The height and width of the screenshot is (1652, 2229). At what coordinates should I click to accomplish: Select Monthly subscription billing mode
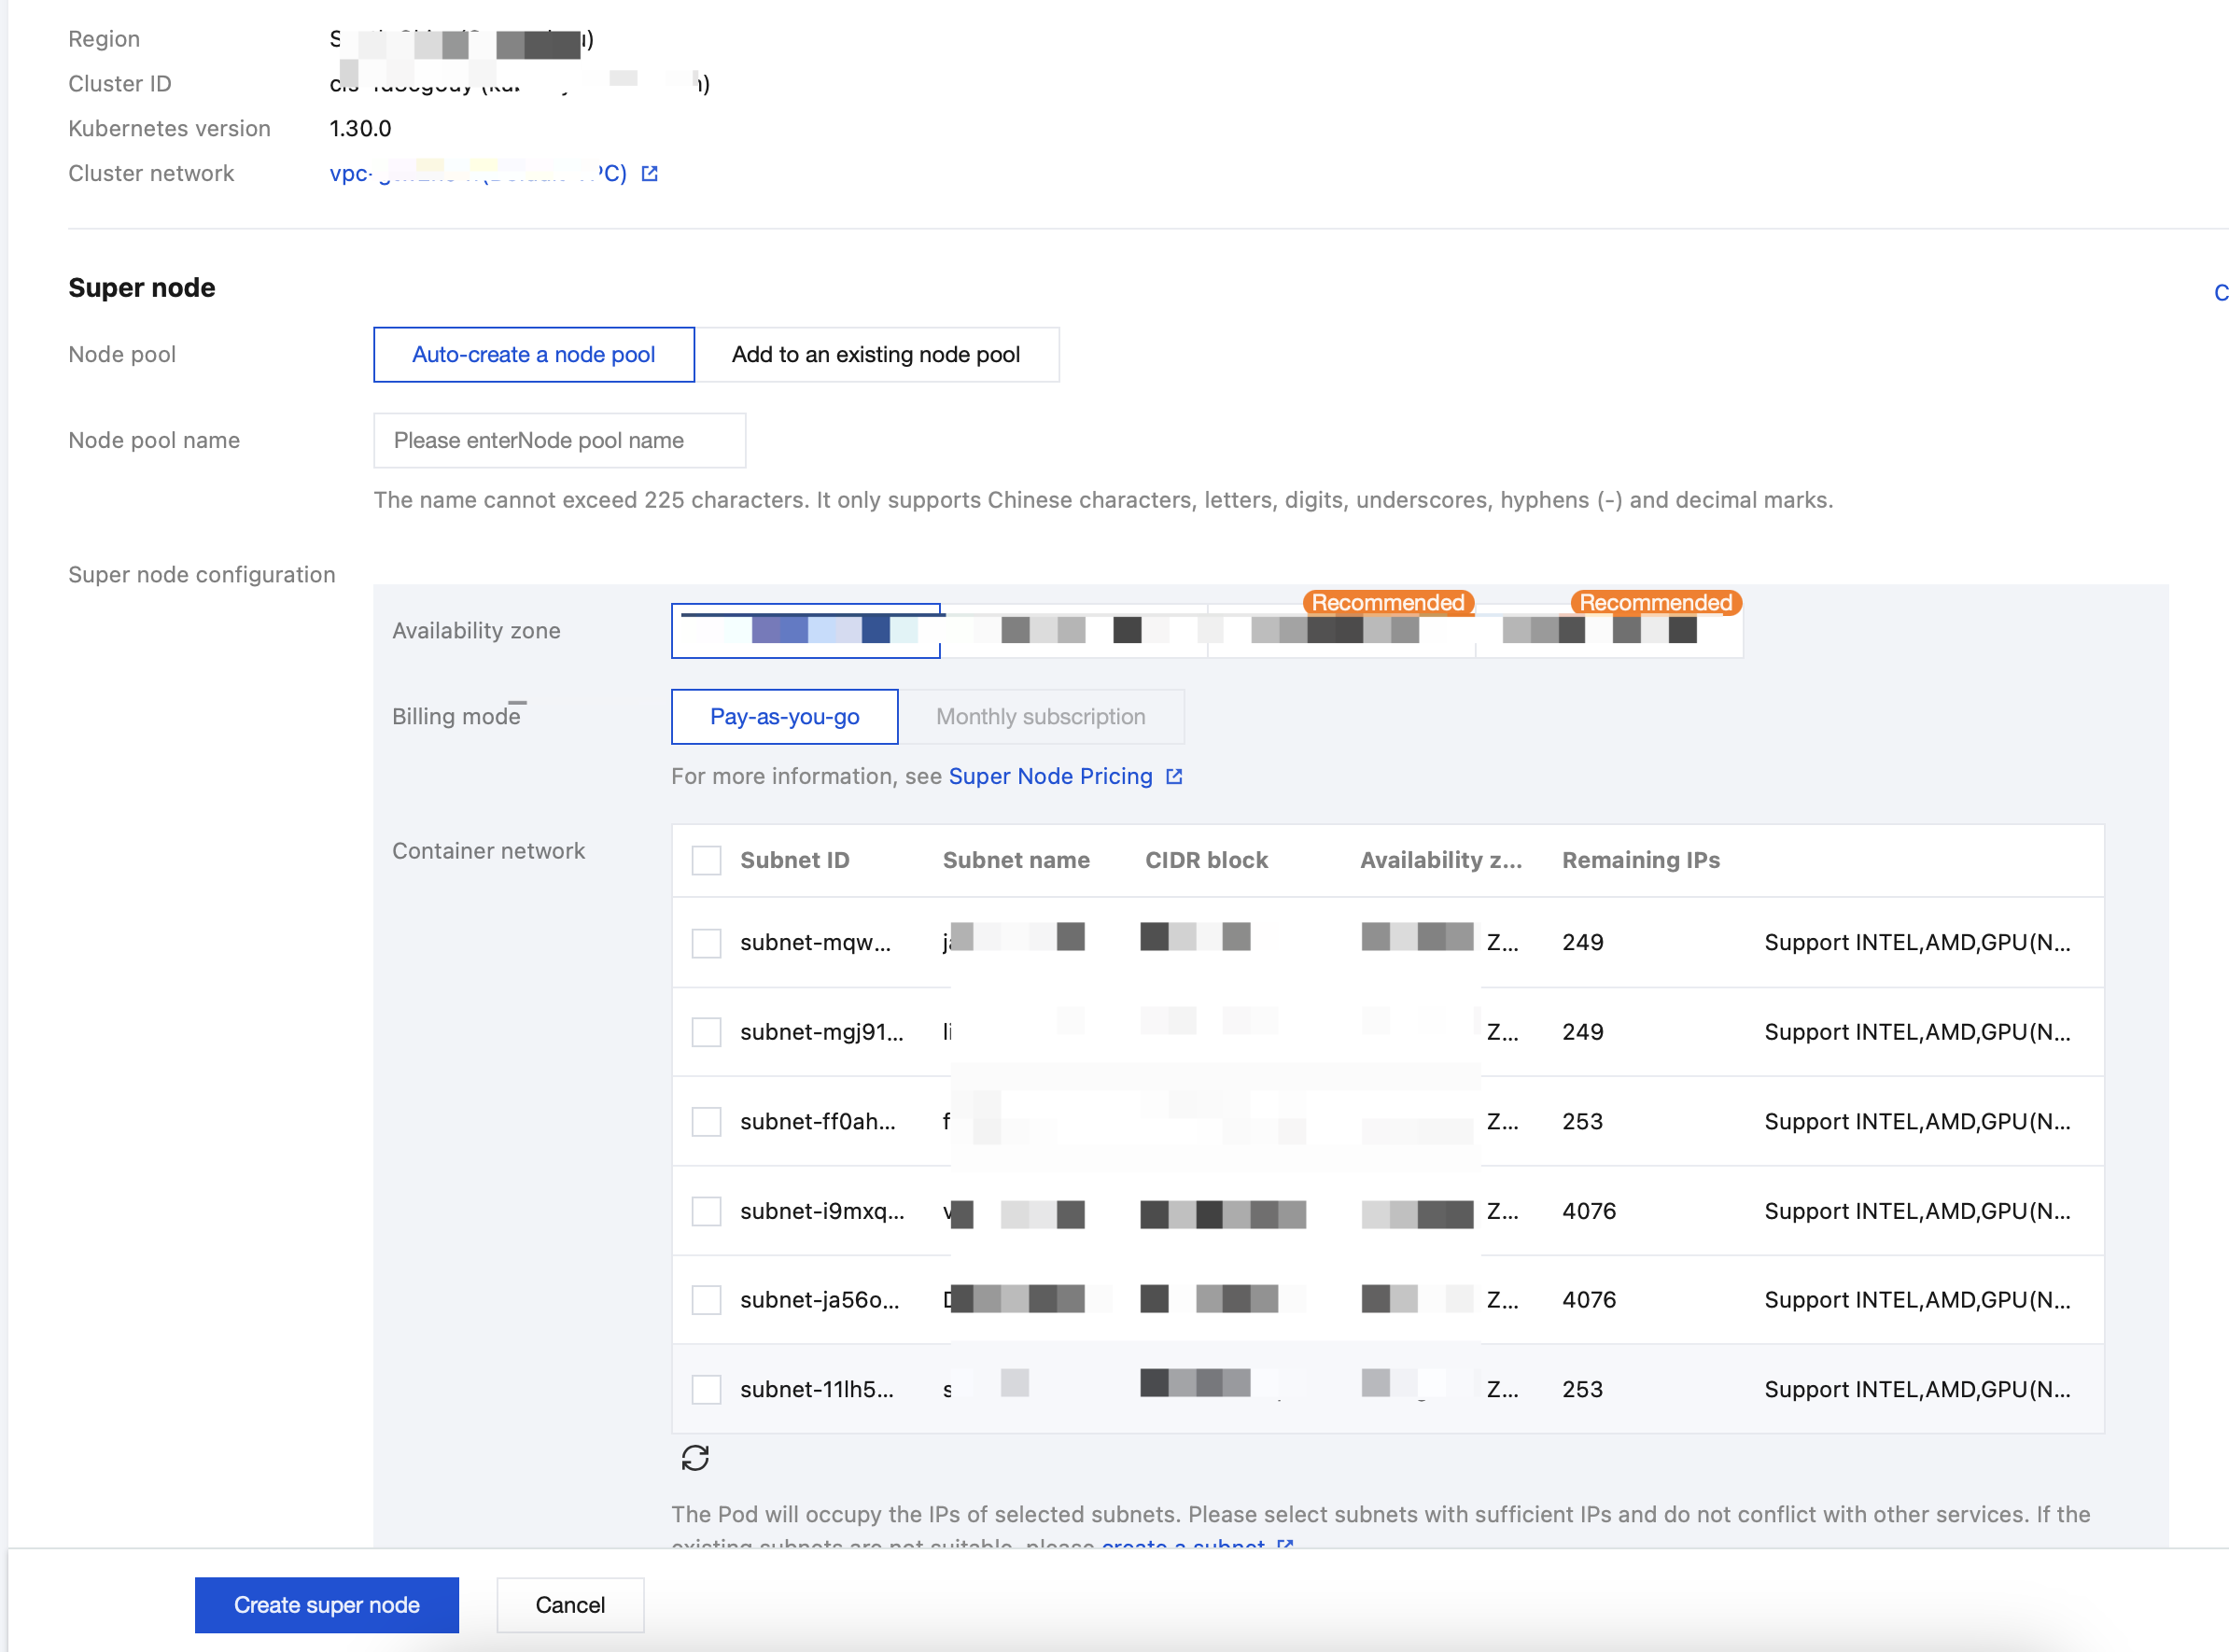1040,717
